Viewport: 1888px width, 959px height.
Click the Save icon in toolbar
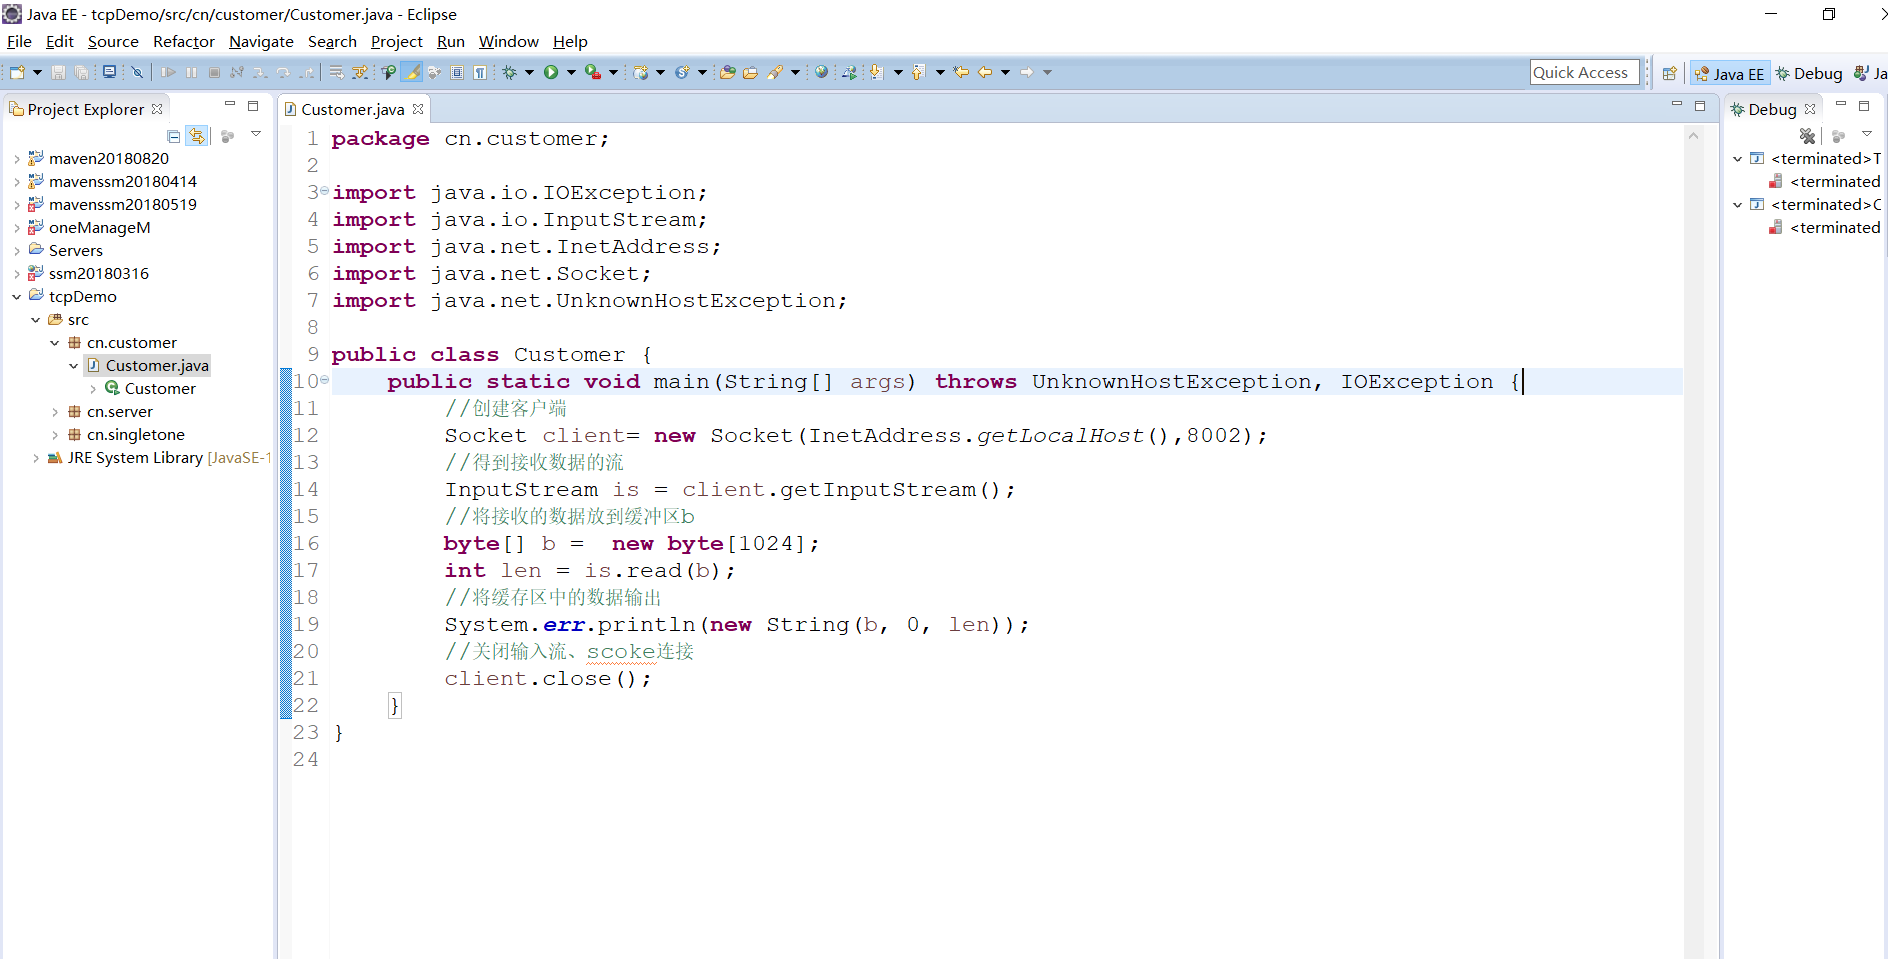click(x=58, y=72)
